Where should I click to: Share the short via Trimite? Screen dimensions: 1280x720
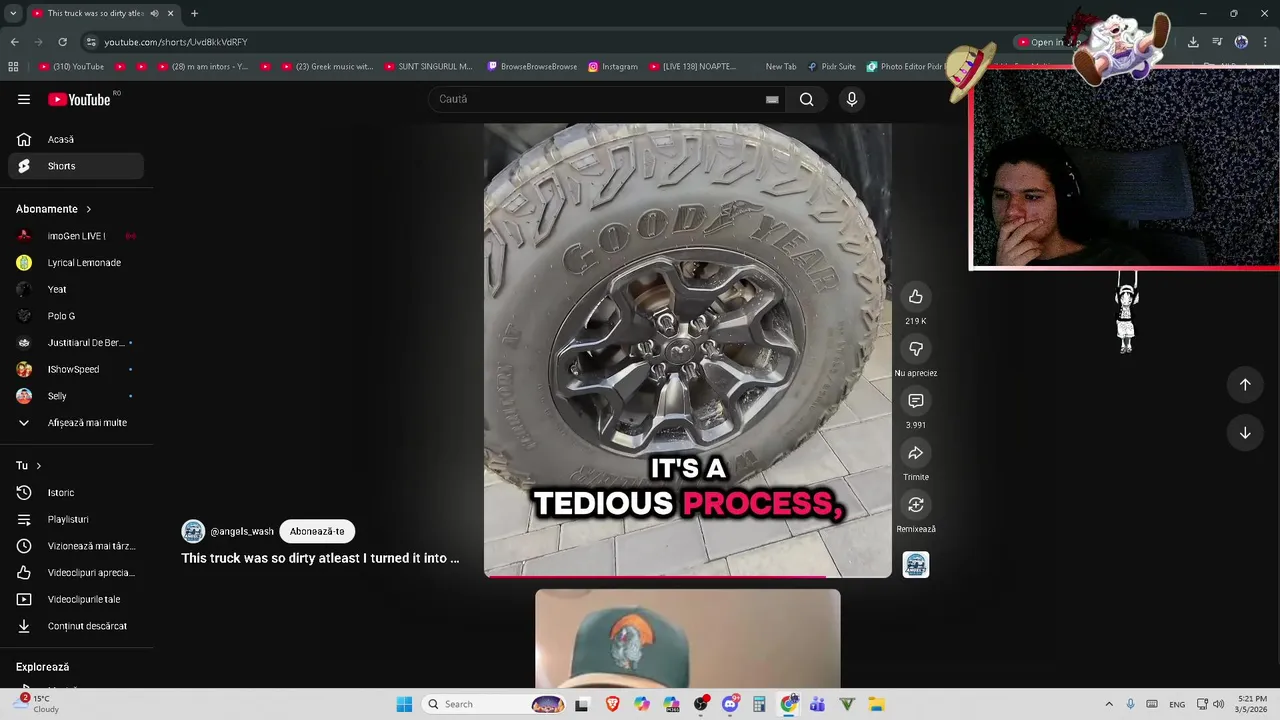pos(916,453)
